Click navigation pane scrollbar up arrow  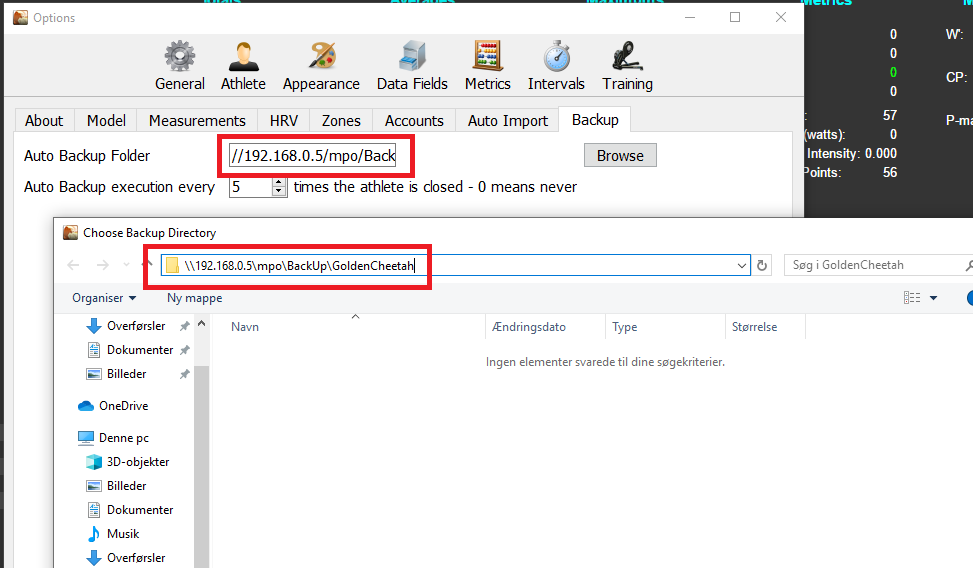point(201,323)
